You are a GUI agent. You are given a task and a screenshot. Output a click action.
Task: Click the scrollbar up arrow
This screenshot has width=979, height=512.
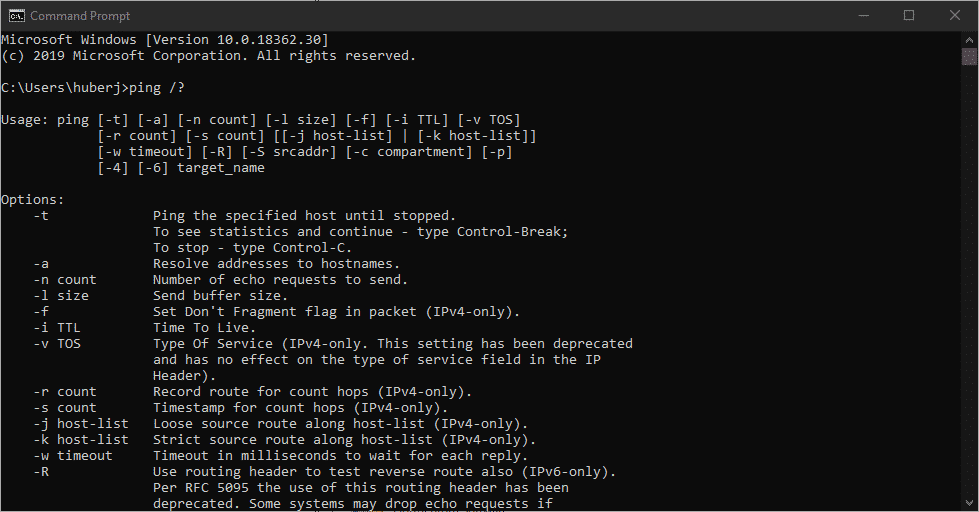[x=969, y=39]
